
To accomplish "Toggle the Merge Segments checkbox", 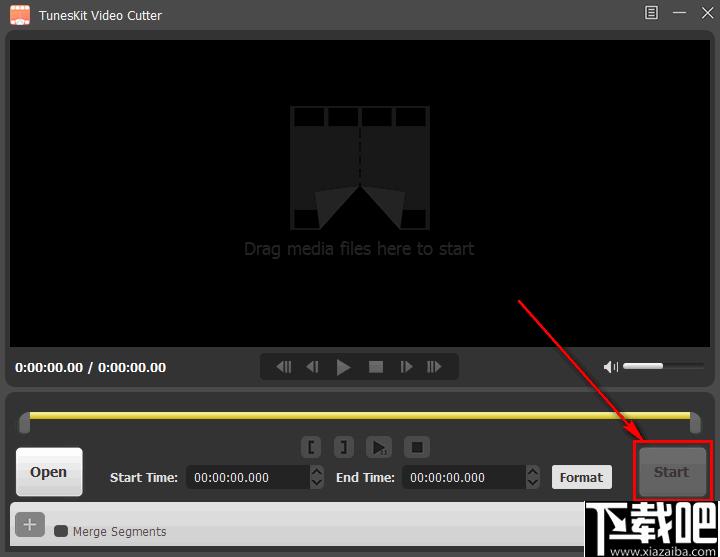I will (x=61, y=531).
